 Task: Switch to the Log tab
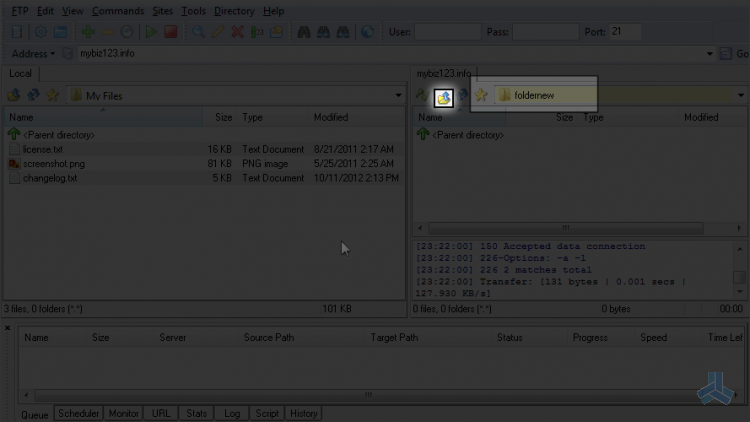(x=232, y=413)
